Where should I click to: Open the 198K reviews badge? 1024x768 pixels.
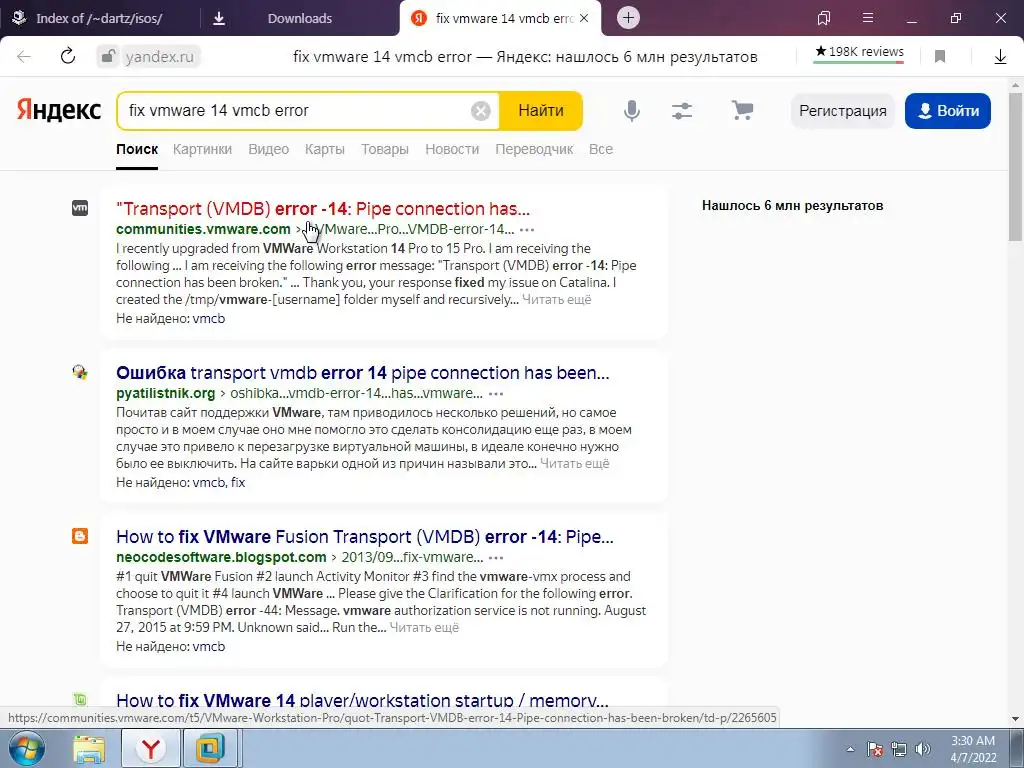(859, 52)
